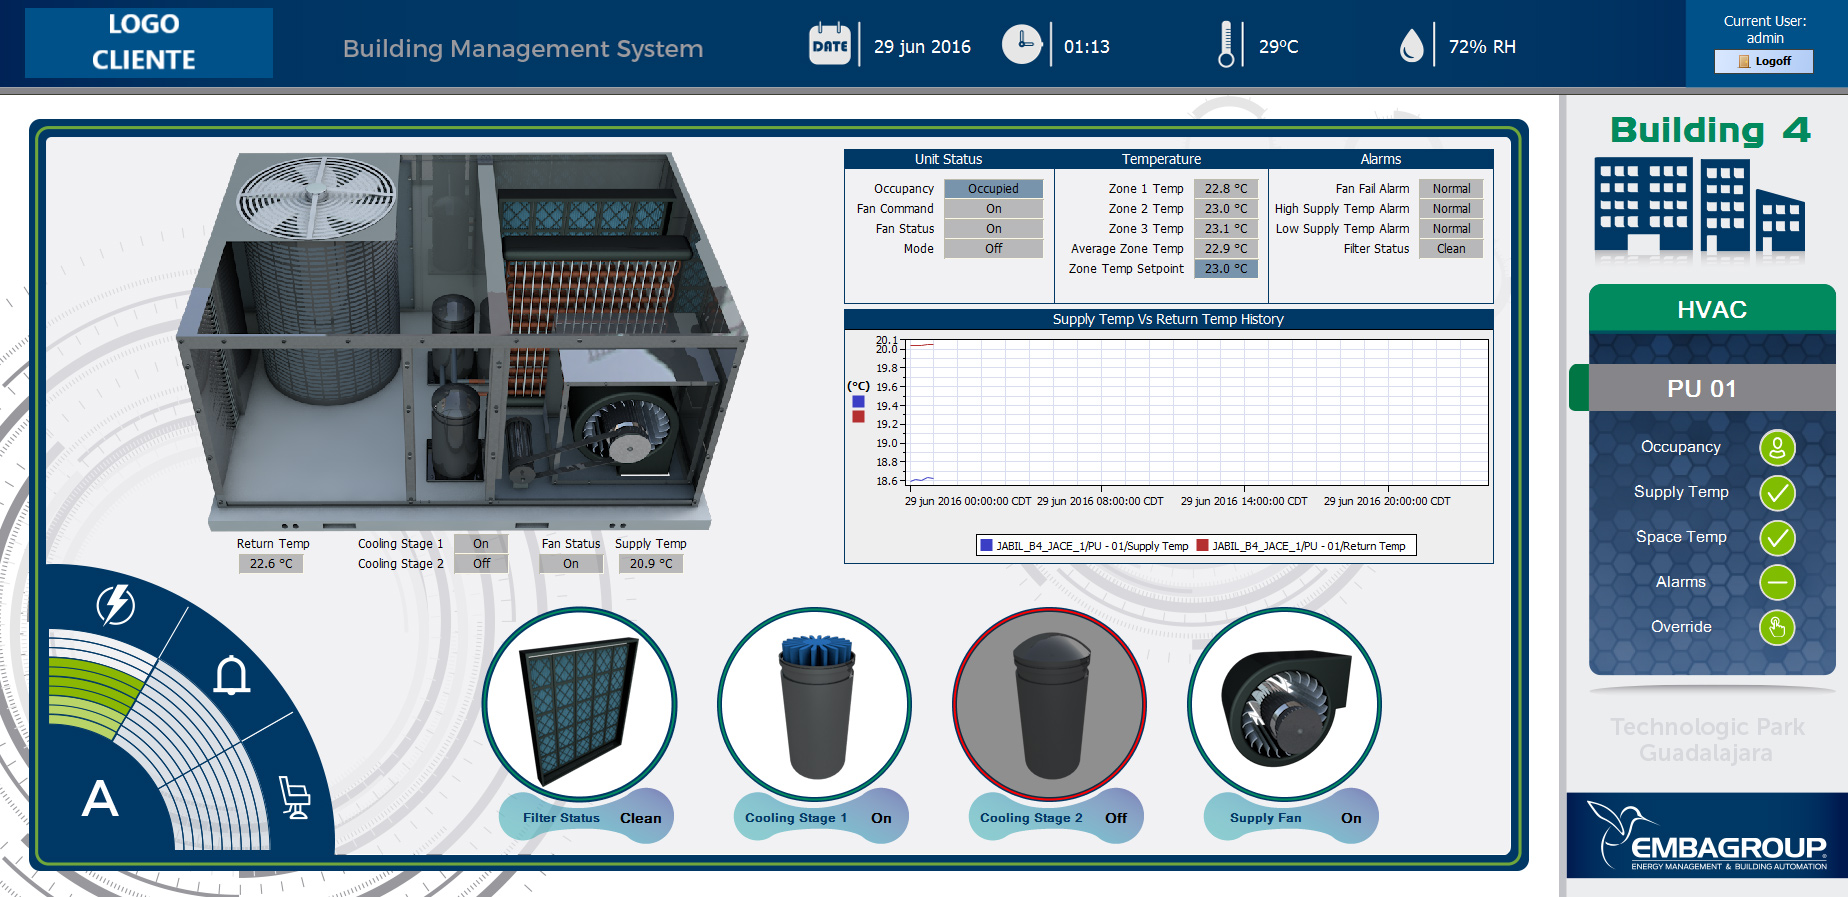
Task: Click the Space Temp label in sidebar
Action: coord(1681,537)
